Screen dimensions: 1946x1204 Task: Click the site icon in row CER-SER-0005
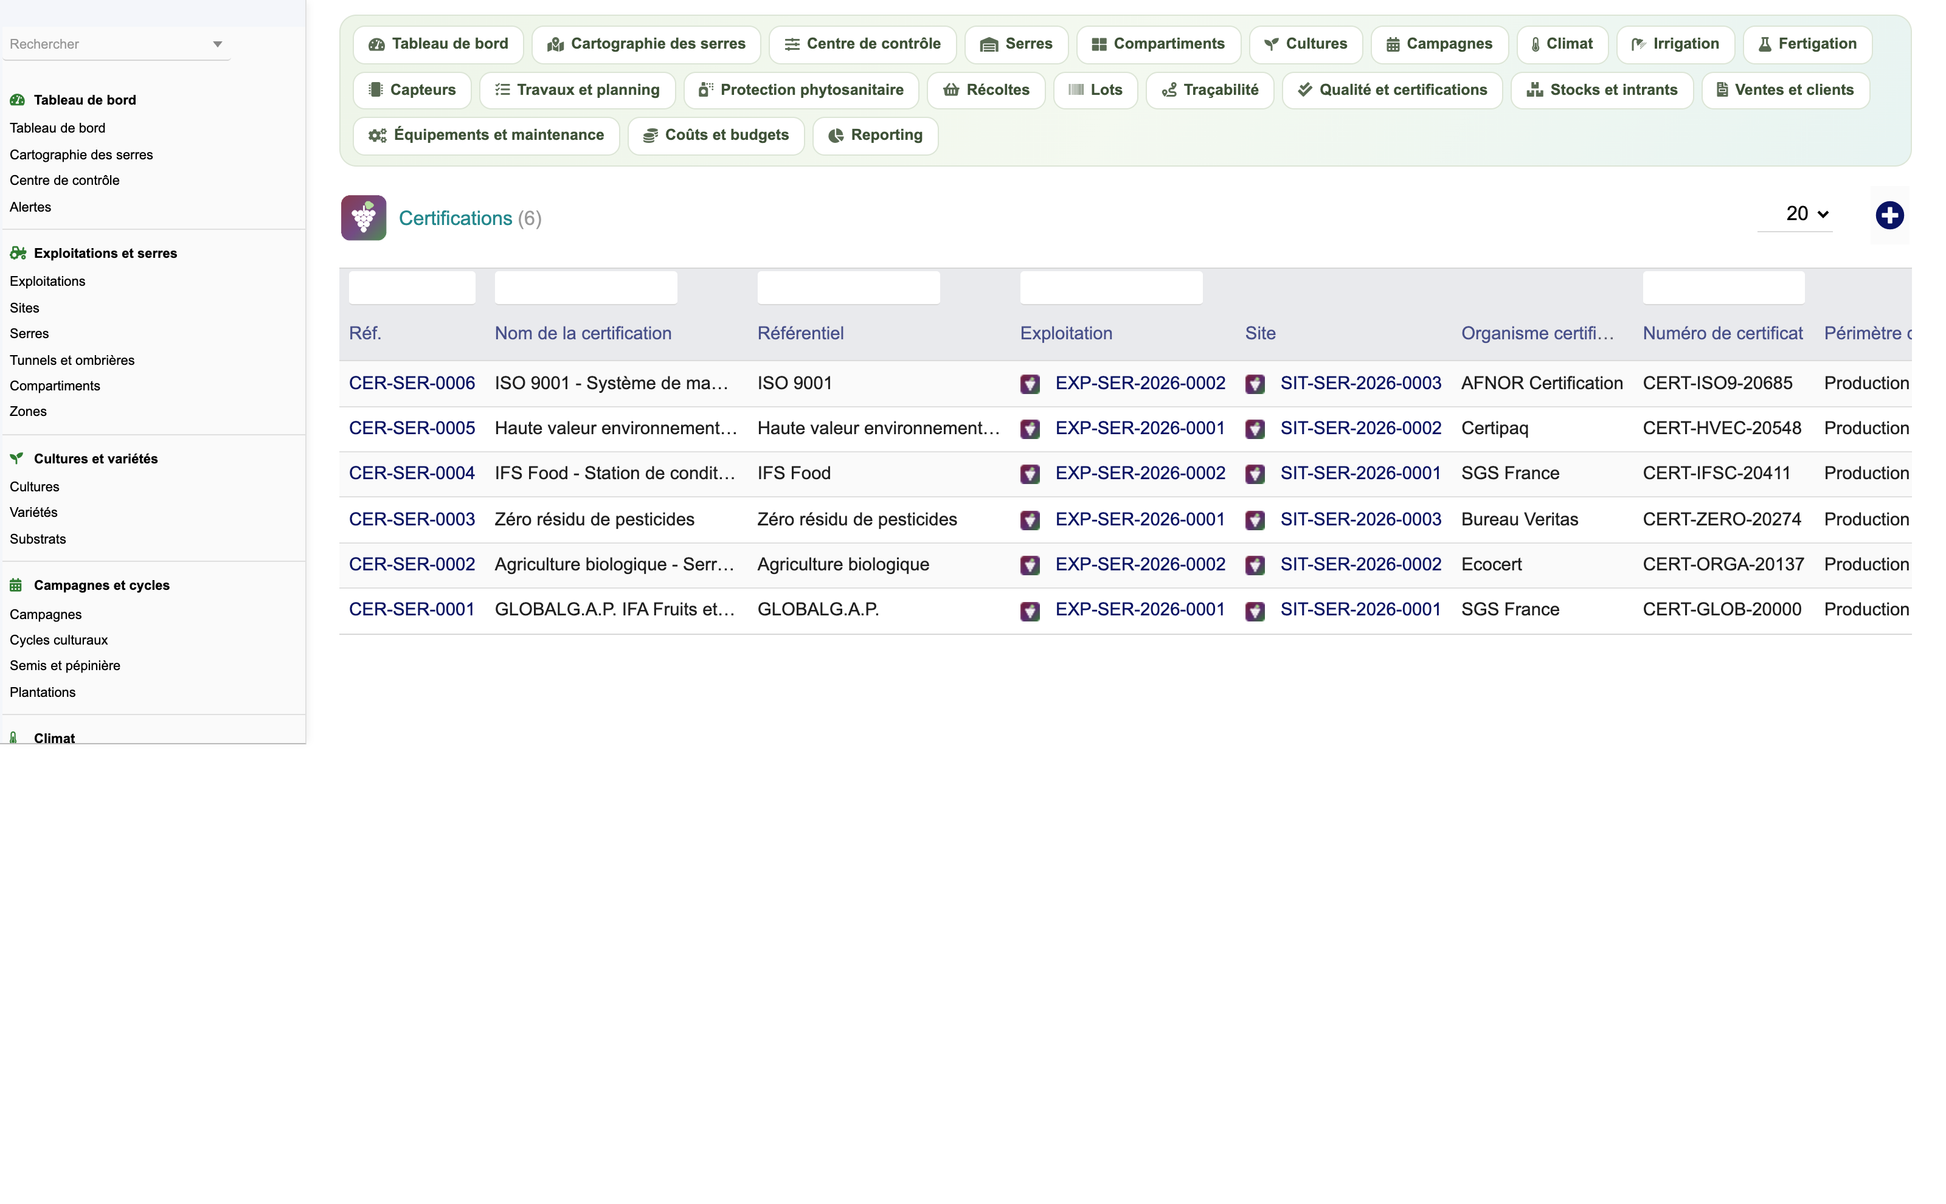(x=1255, y=429)
